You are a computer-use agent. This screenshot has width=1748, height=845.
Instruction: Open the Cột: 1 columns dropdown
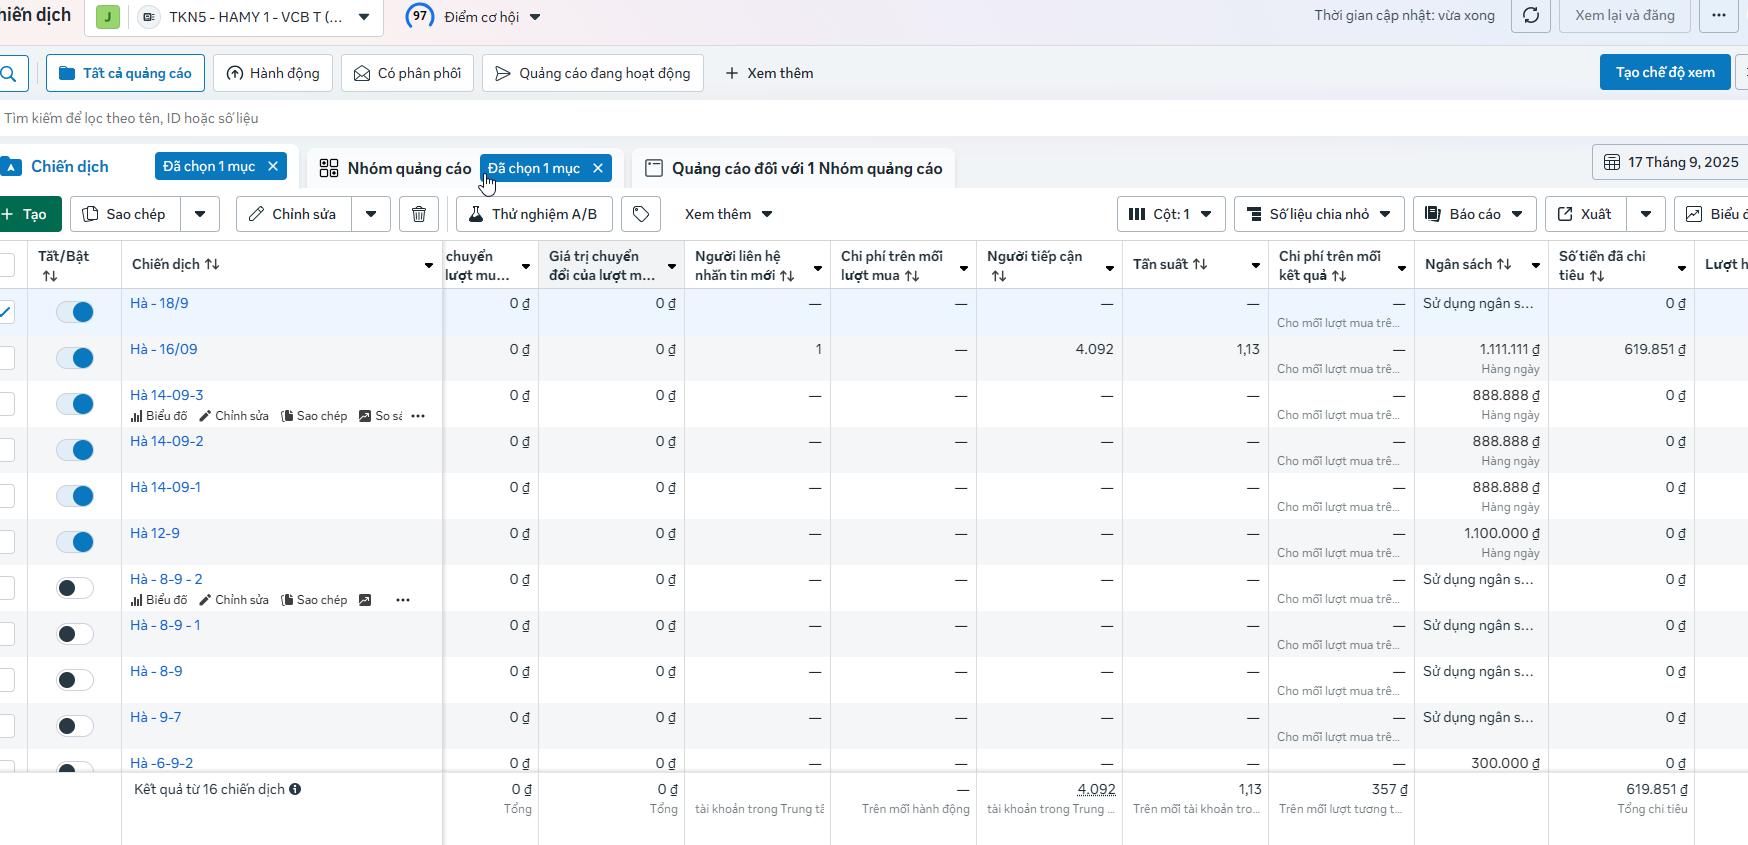[x=1170, y=214]
